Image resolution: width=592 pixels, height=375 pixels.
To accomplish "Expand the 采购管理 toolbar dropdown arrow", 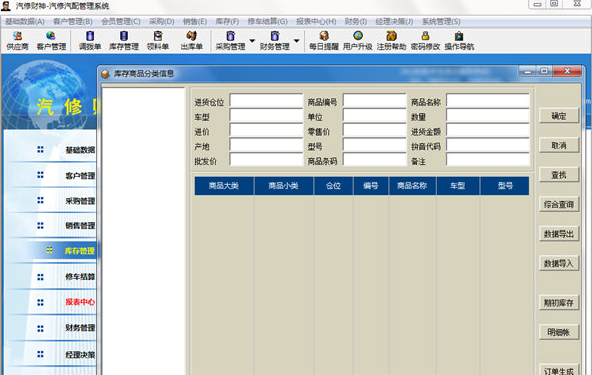I will (x=252, y=40).
